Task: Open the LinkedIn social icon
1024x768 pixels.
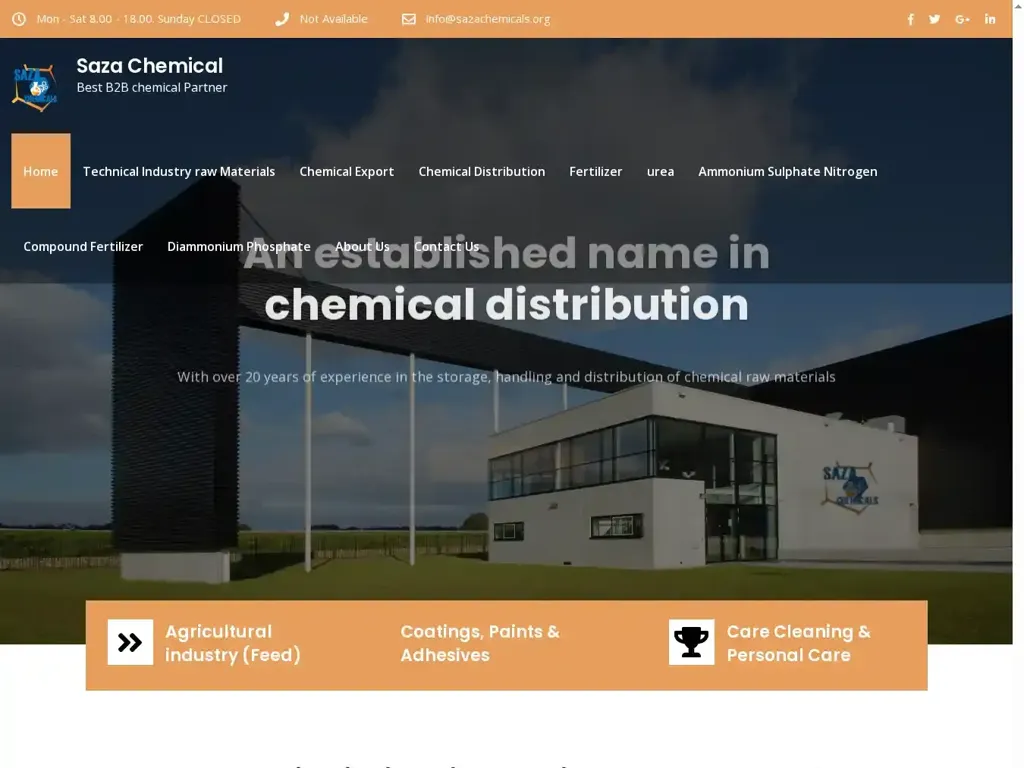Action: click(990, 19)
